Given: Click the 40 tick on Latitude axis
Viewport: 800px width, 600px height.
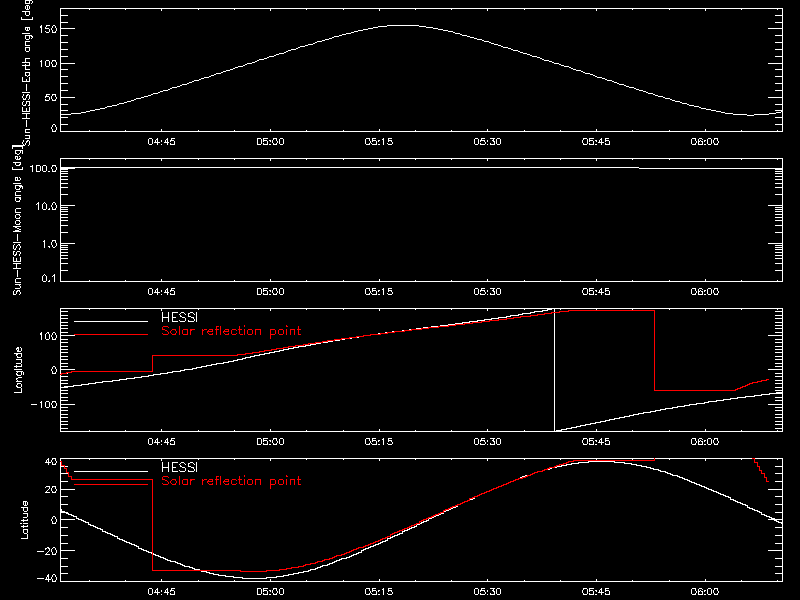Looking at the screenshot, I should (x=51, y=462).
